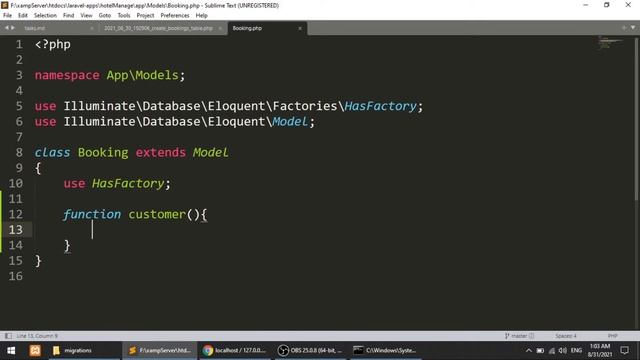Click 'HasFactory' at the end of line 5
Viewport: 640px width, 360px height.
(380, 106)
